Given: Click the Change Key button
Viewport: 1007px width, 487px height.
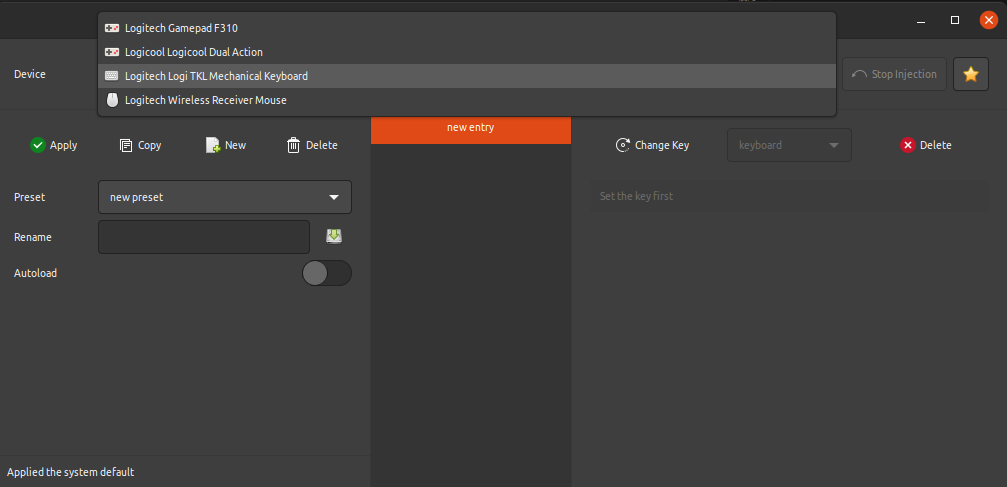Looking at the screenshot, I should (652, 145).
